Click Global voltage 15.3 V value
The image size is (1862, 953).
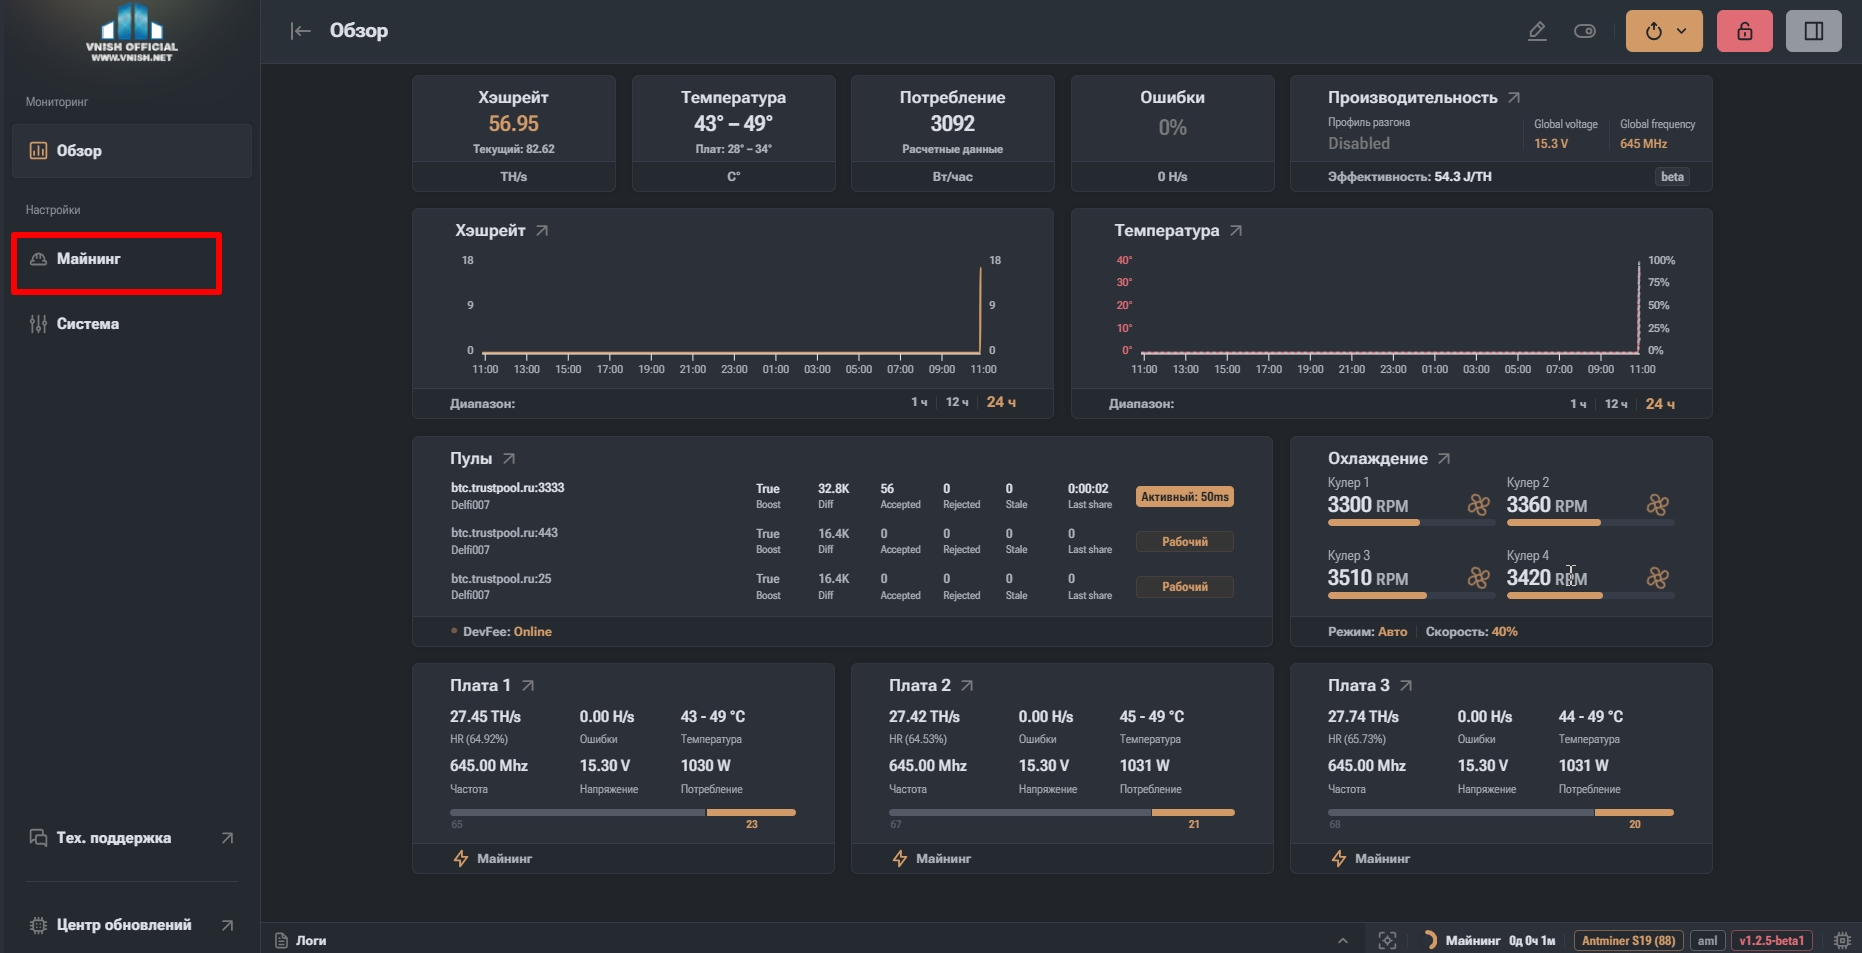tap(1551, 144)
